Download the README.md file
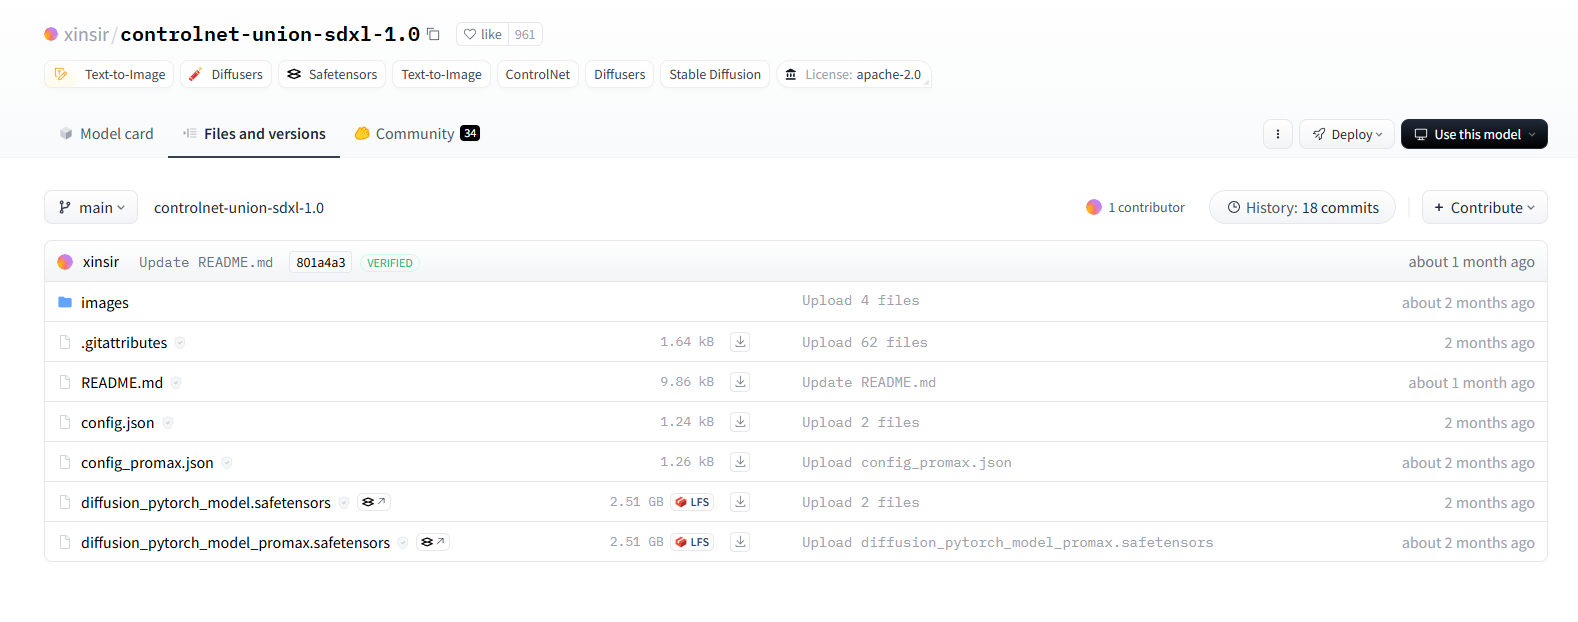Viewport: 1578px width, 622px height. [740, 382]
